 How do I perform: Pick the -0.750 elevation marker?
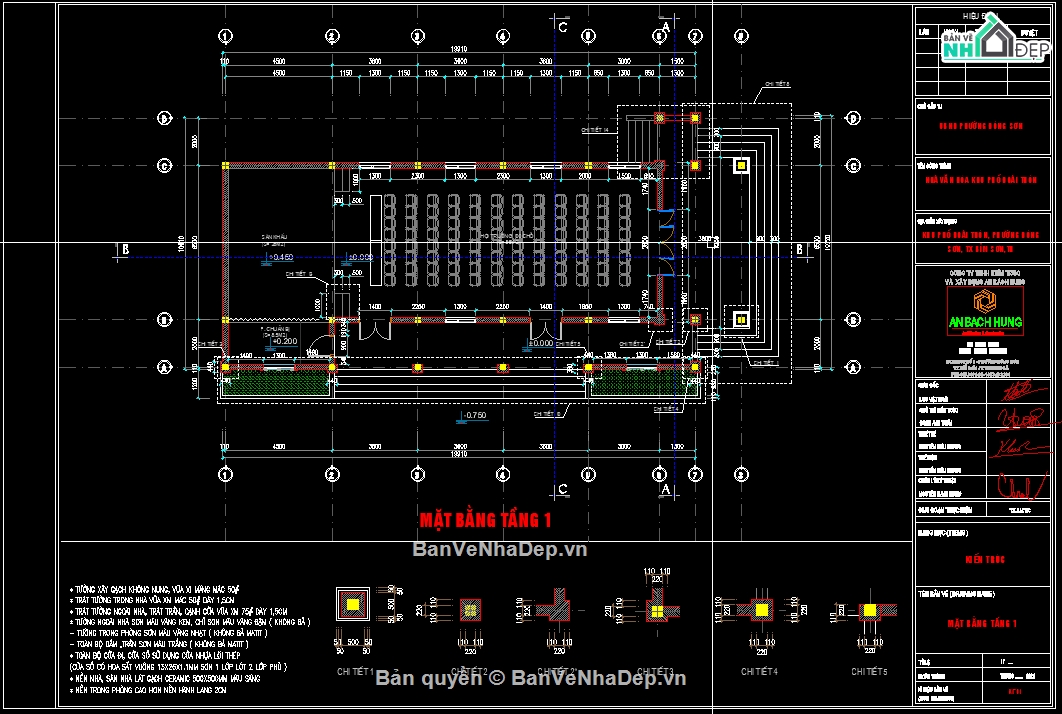[473, 414]
